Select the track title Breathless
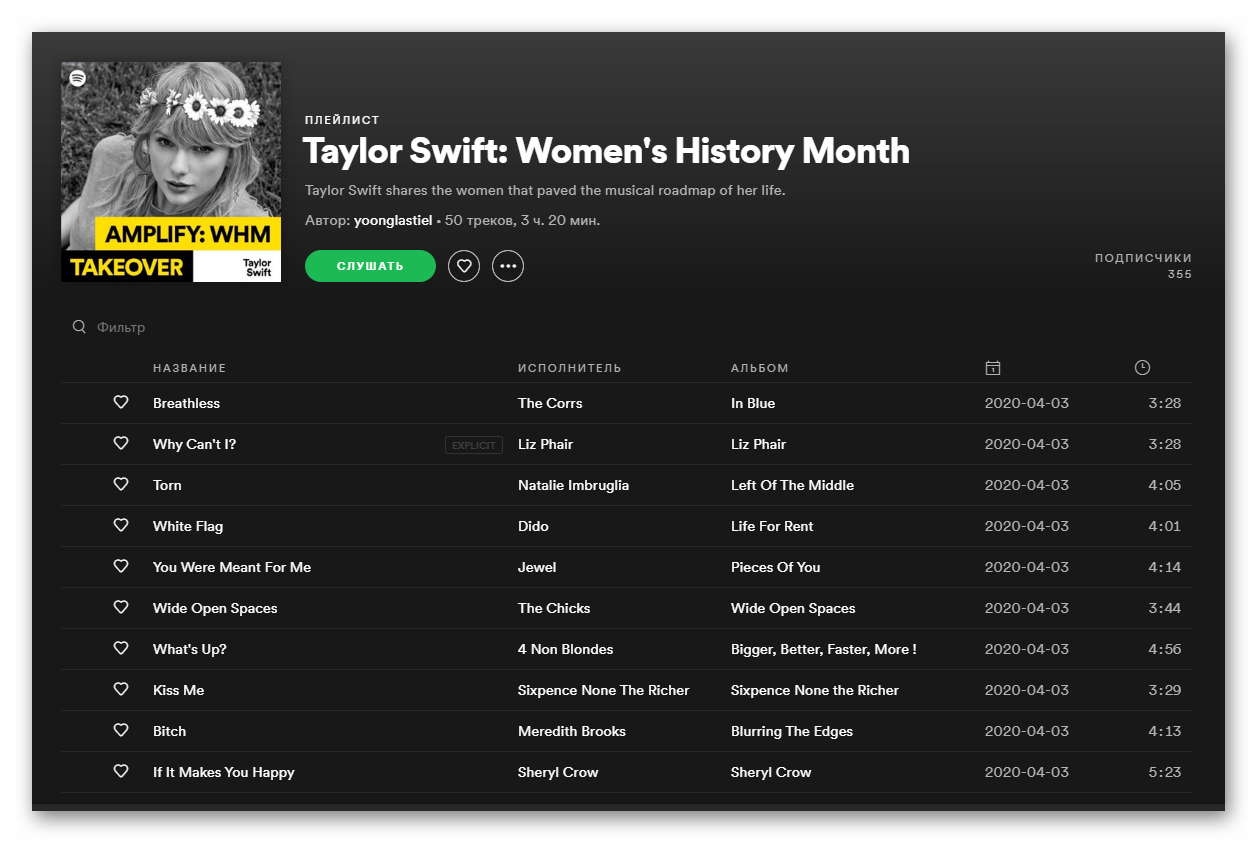This screenshot has width=1257, height=843. tap(186, 403)
